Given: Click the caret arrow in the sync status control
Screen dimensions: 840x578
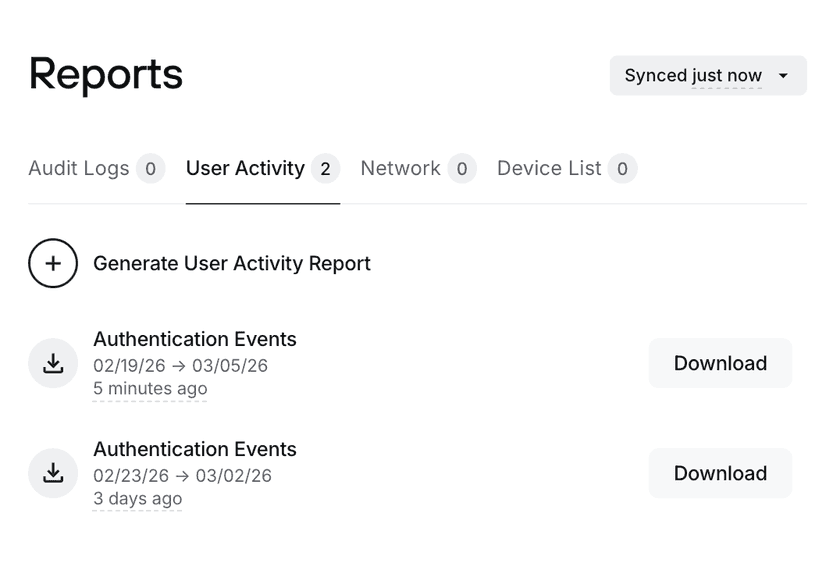Looking at the screenshot, I should point(783,76).
